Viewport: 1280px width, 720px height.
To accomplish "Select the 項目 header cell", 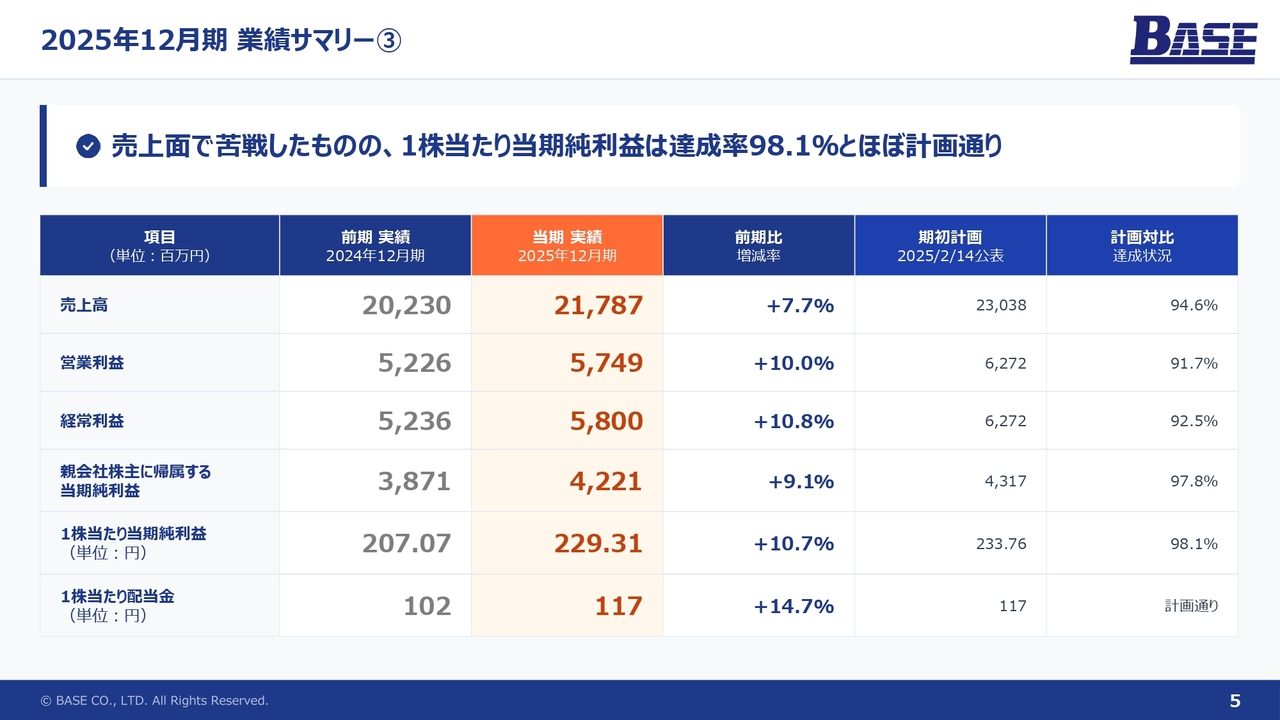I will (x=160, y=245).
